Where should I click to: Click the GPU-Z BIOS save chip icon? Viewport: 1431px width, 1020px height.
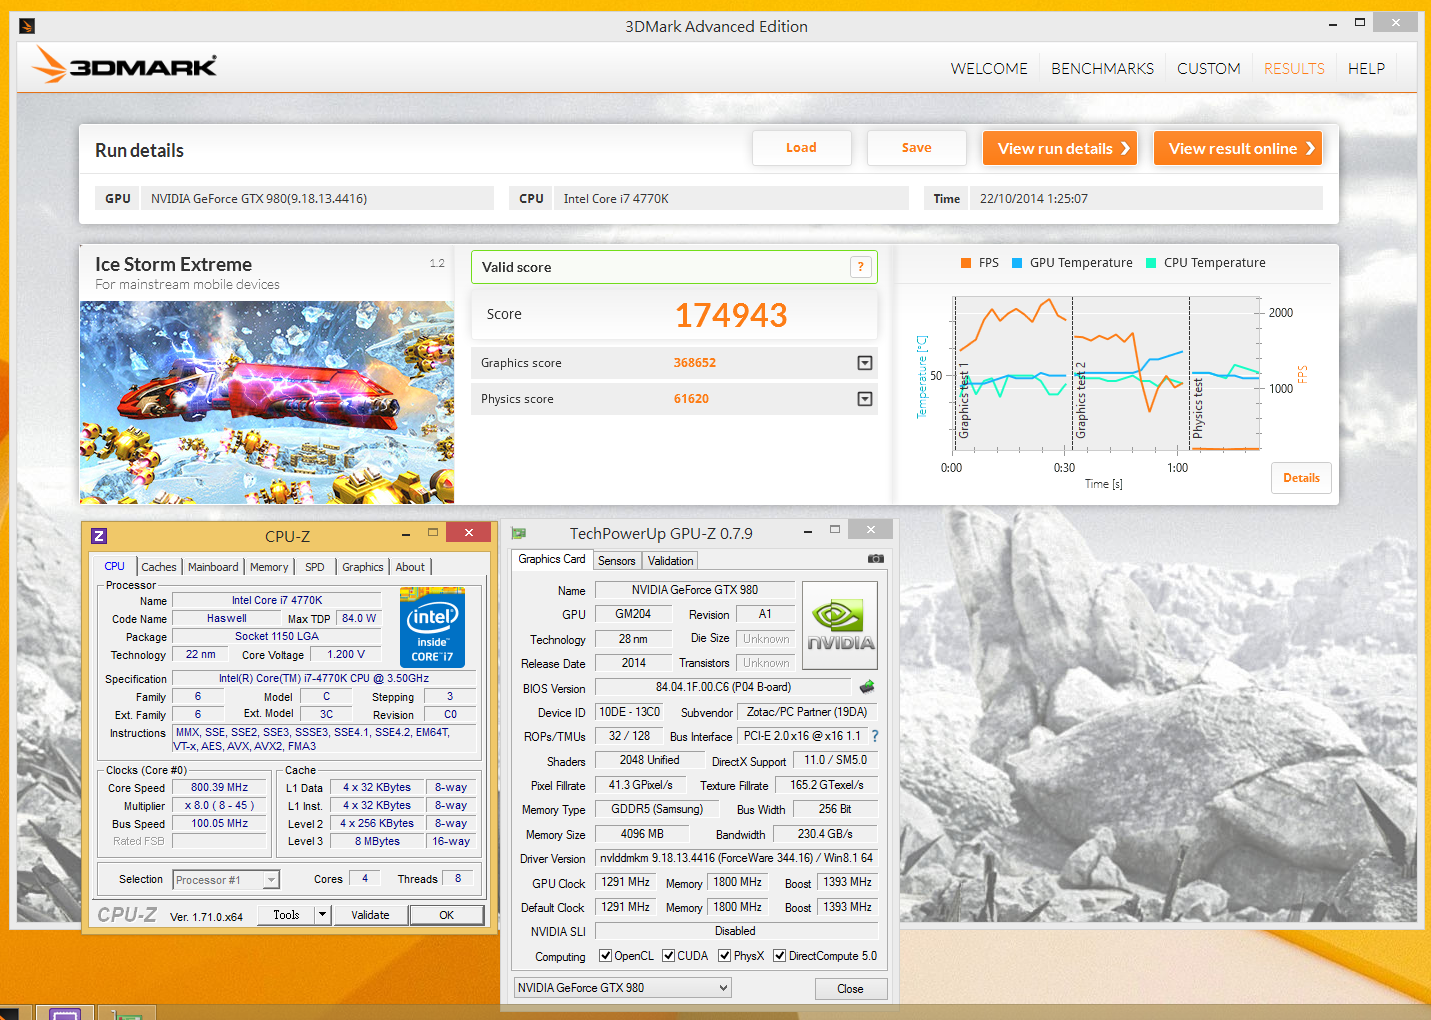click(867, 686)
